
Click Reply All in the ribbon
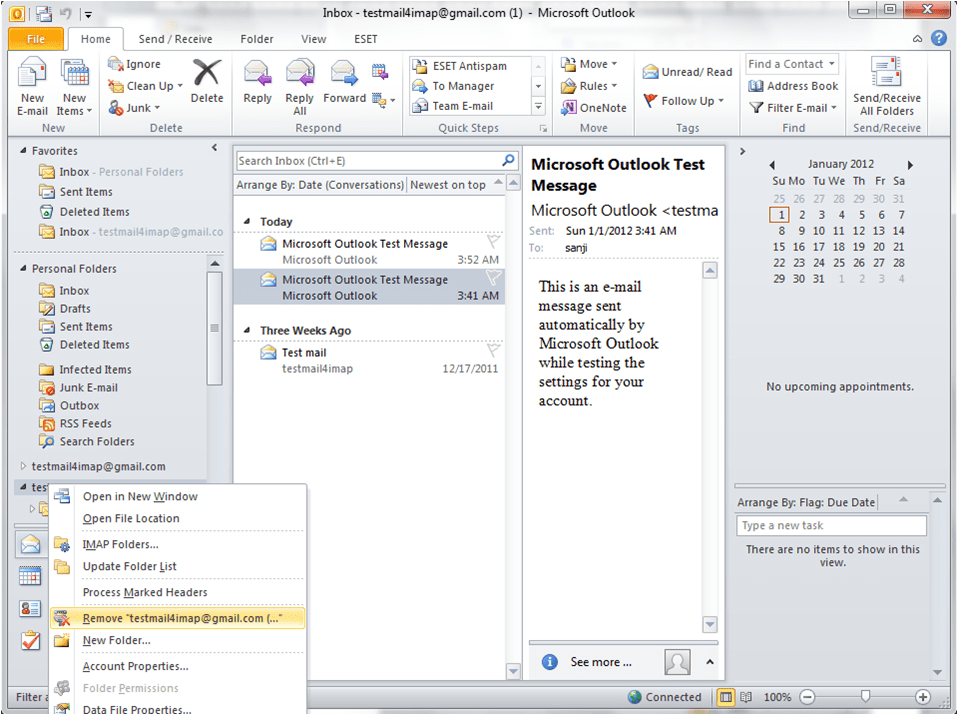pyautogui.click(x=299, y=87)
